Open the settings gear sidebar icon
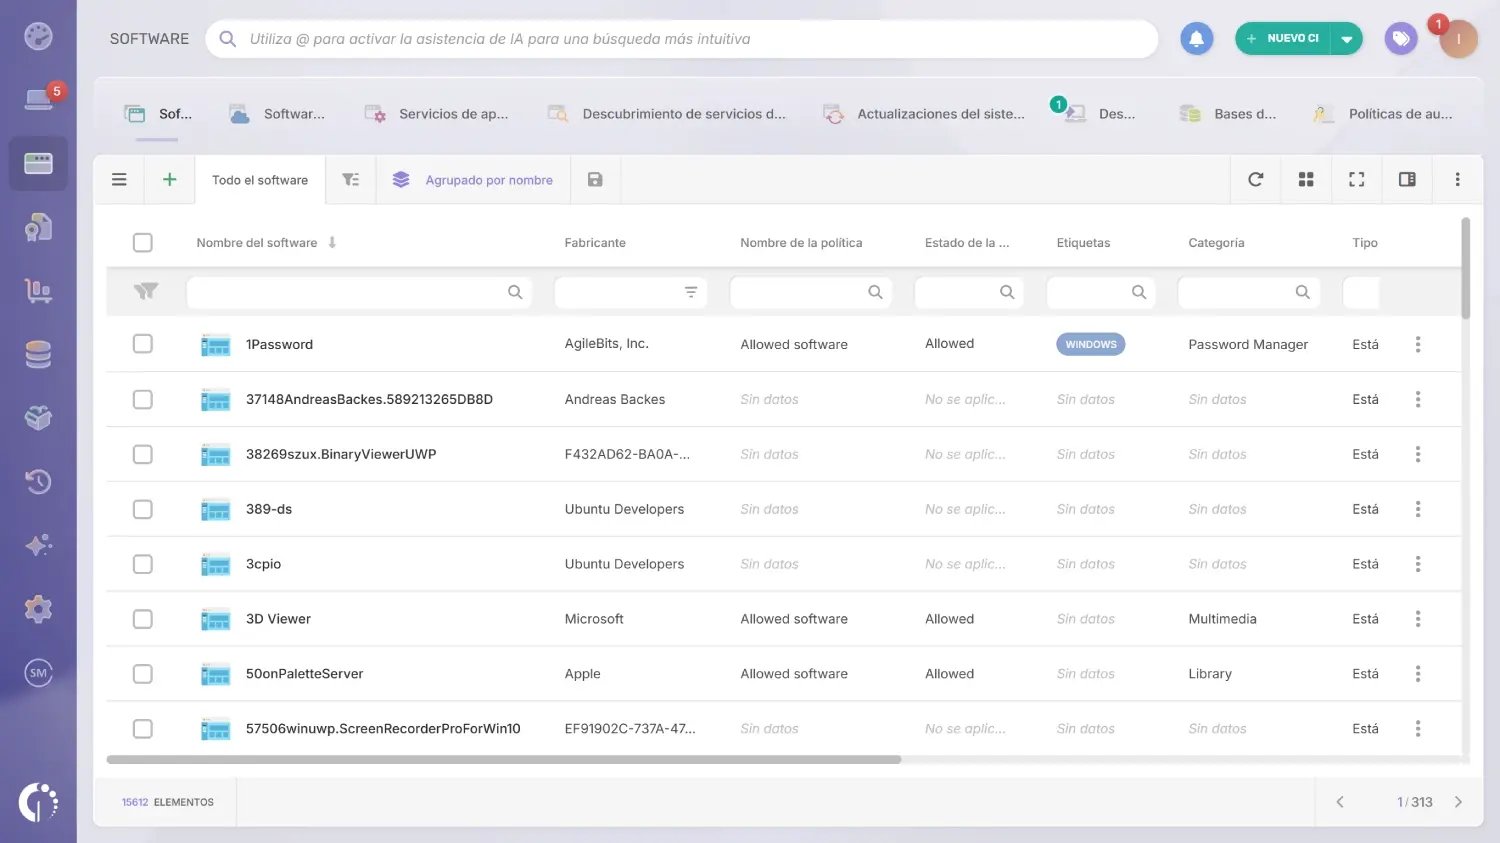The width and height of the screenshot is (1500, 843). tap(38, 609)
